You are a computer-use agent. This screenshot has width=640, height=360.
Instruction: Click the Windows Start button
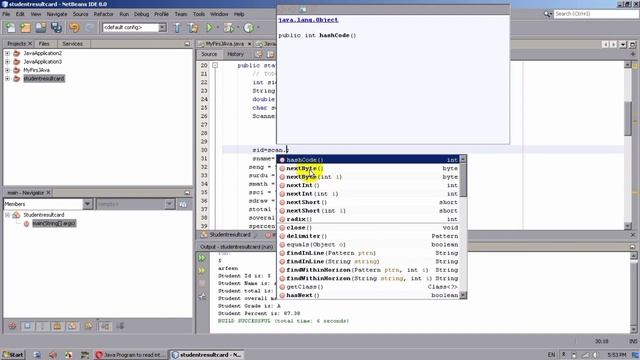pyautogui.click(x=13, y=355)
